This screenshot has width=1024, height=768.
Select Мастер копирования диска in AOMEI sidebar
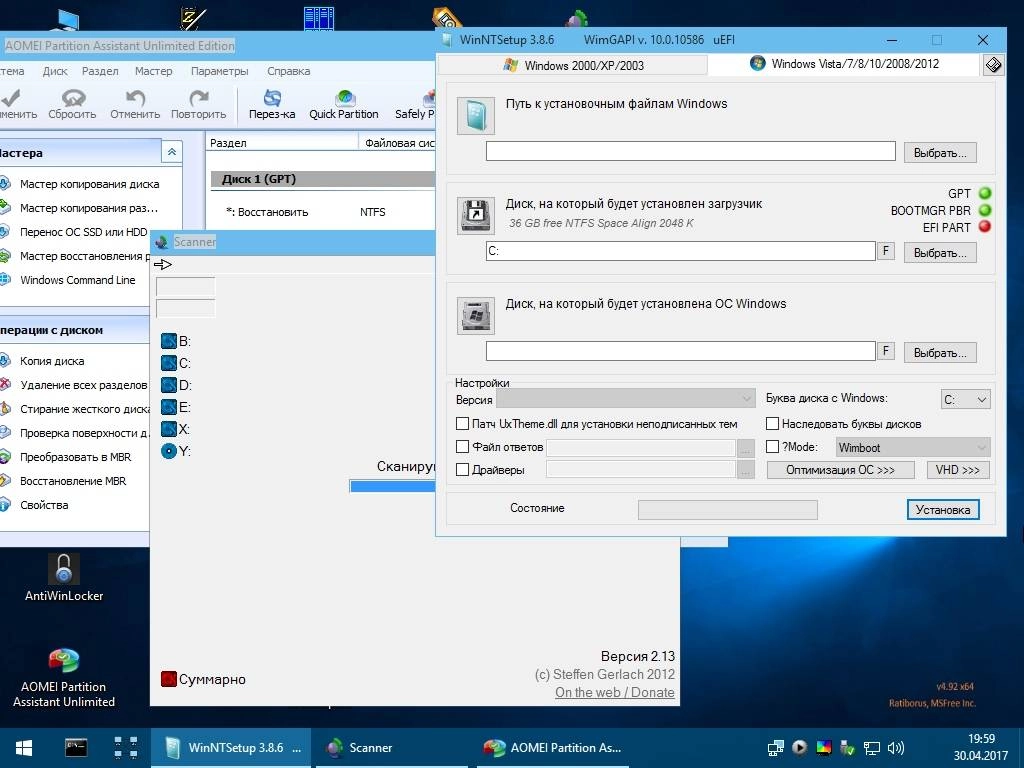pos(81,184)
